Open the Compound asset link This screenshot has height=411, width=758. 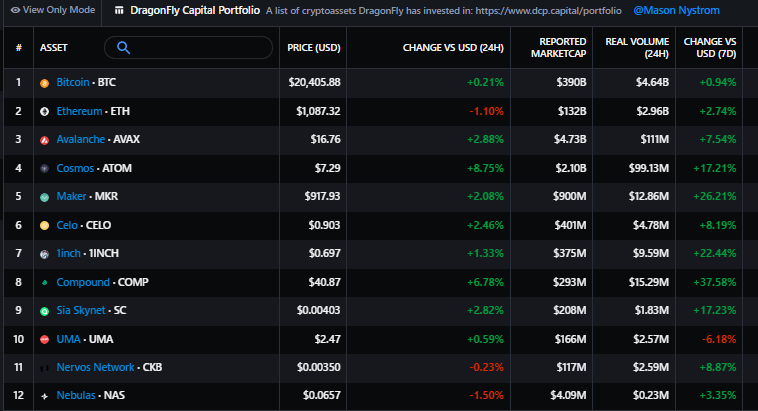tap(83, 282)
